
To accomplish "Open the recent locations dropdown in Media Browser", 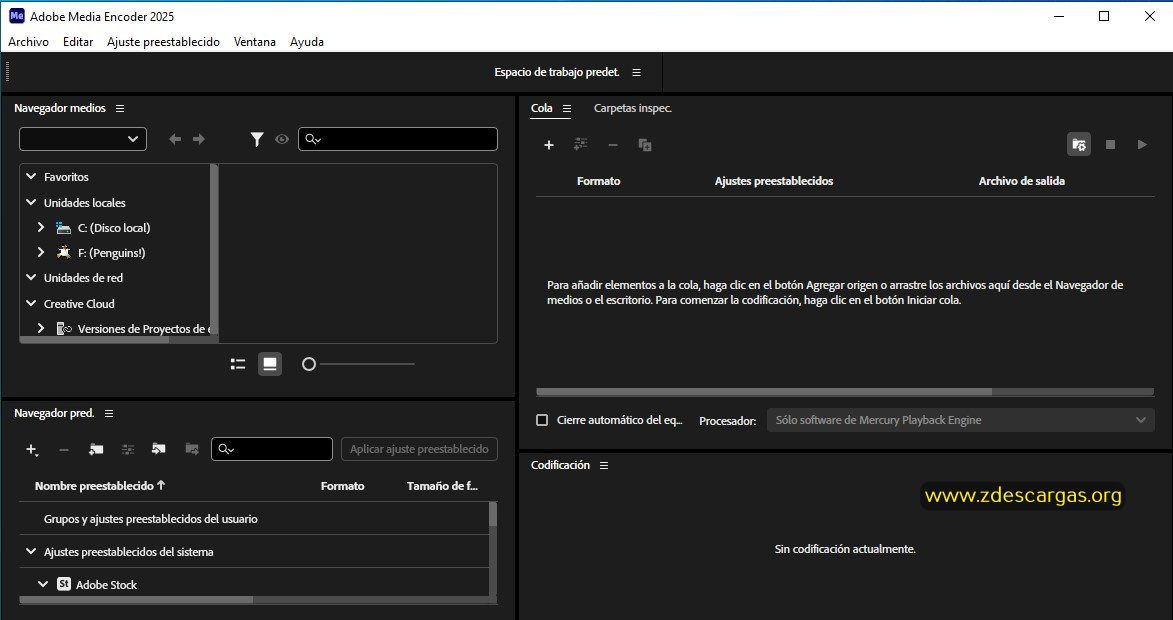I will coord(83,139).
